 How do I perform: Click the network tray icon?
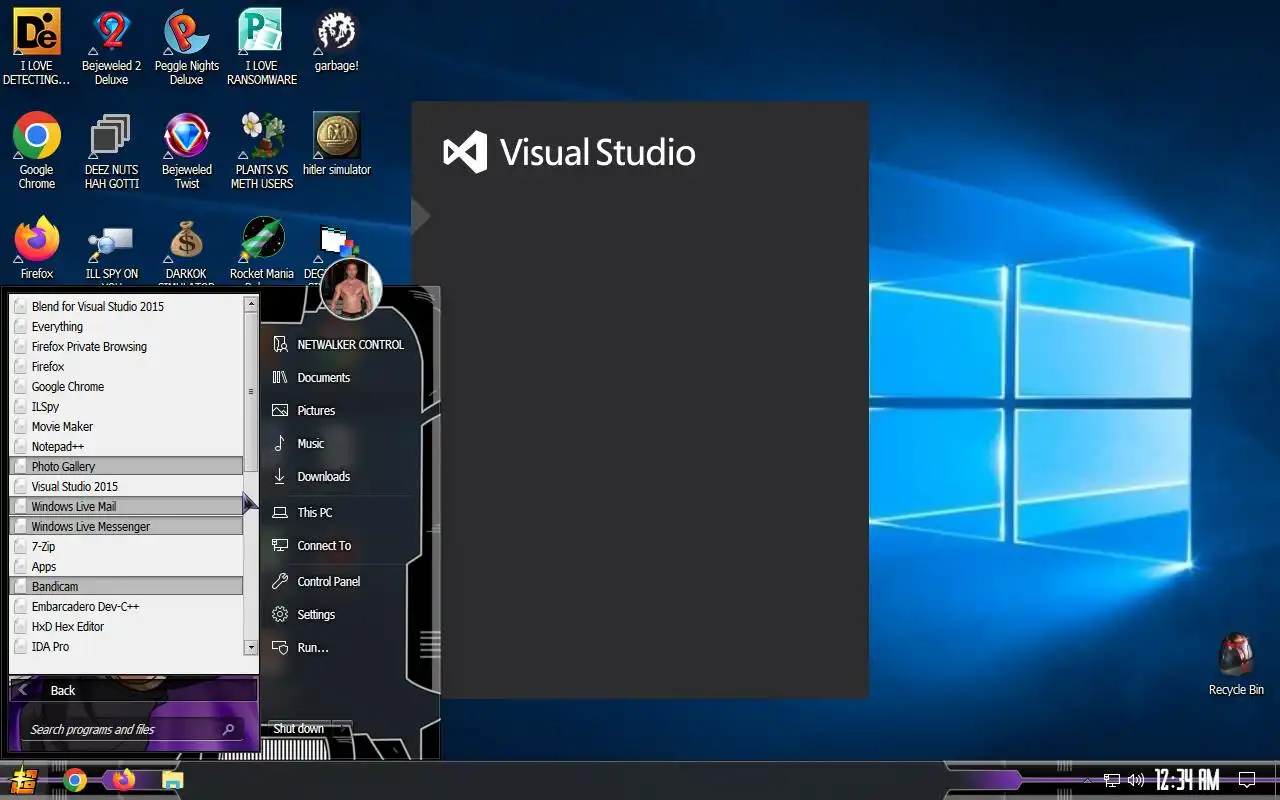tap(1112, 780)
